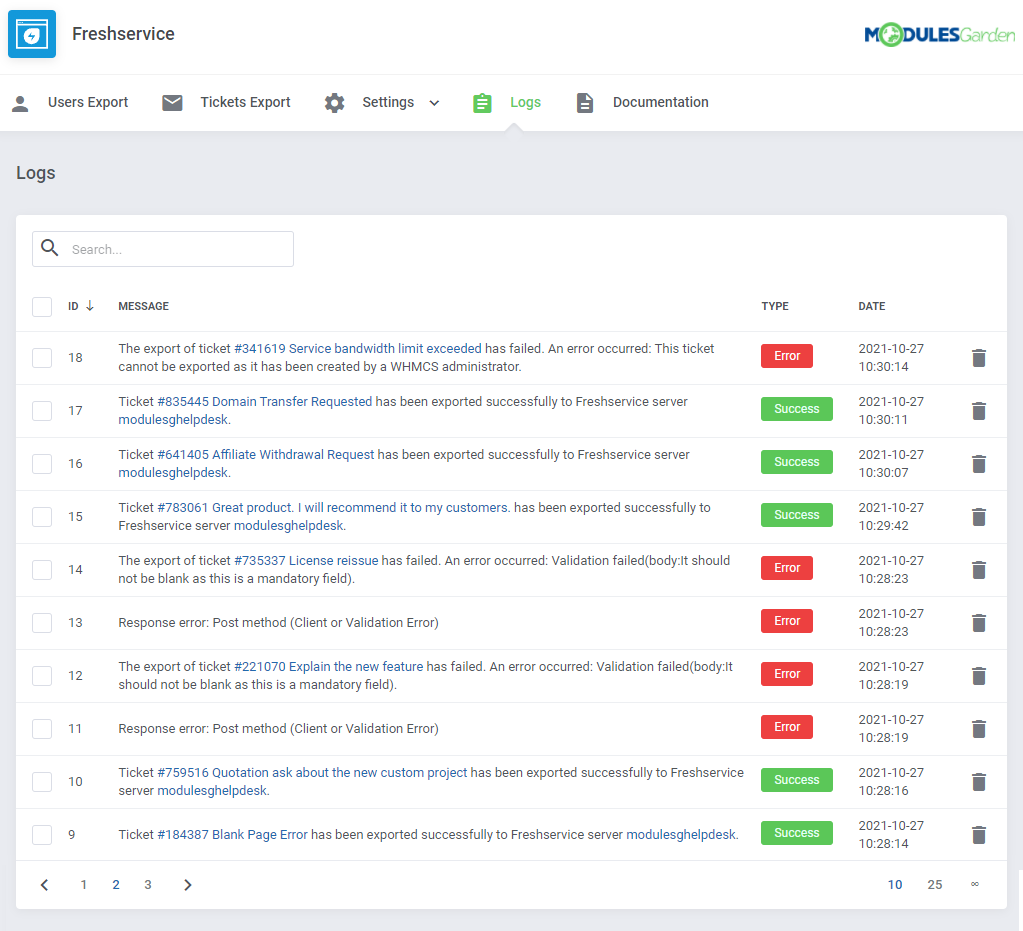Check the checkbox for log ID 9

(x=42, y=835)
